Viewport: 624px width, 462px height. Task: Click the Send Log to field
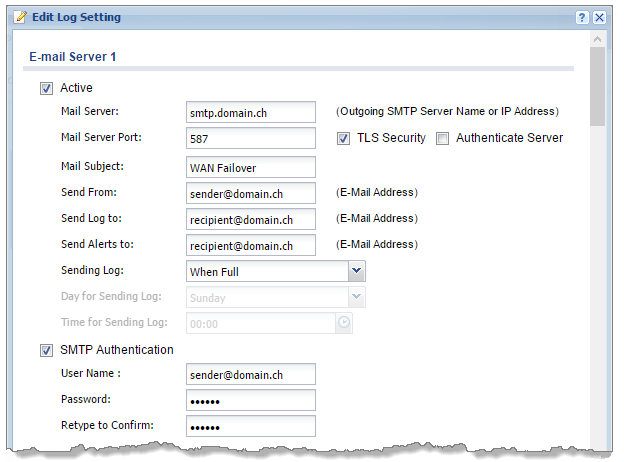coord(250,219)
